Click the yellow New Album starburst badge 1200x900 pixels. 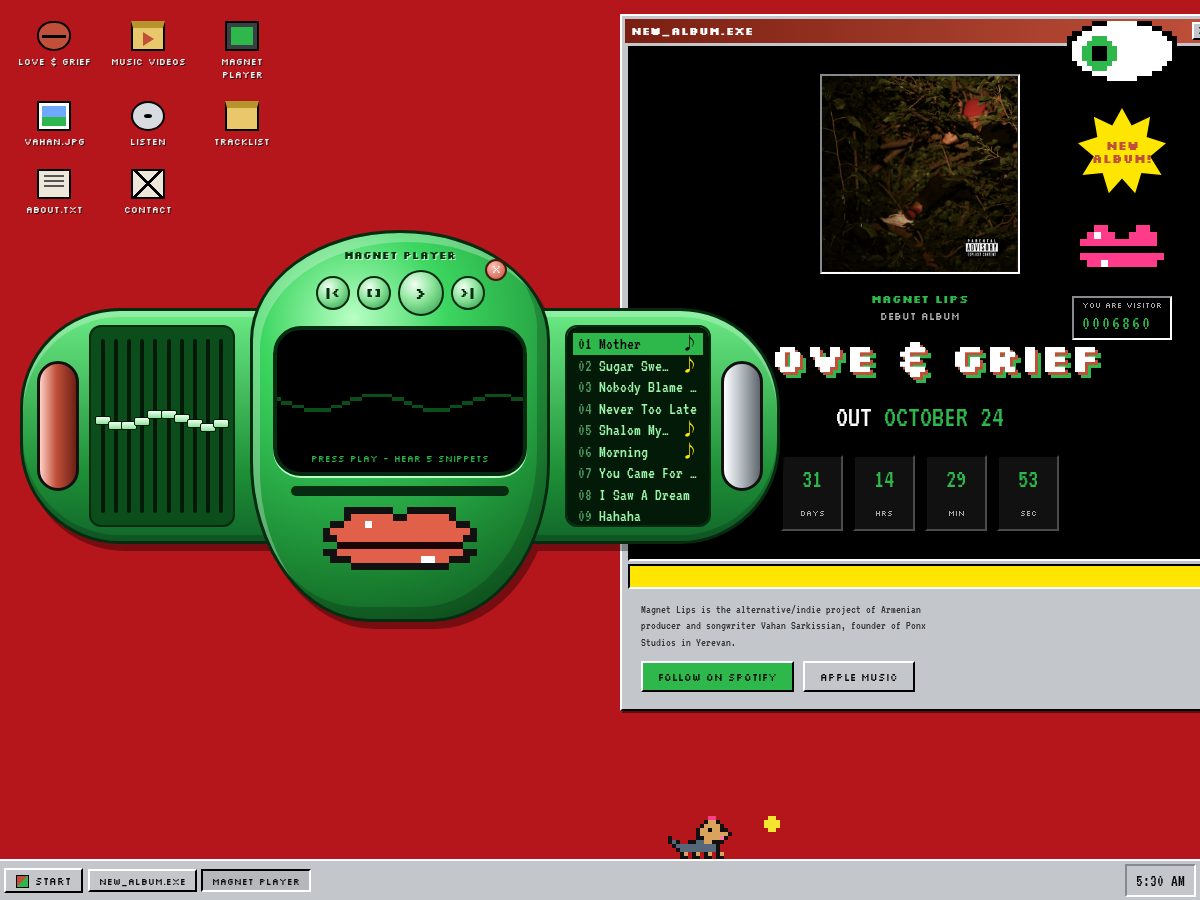[1122, 151]
